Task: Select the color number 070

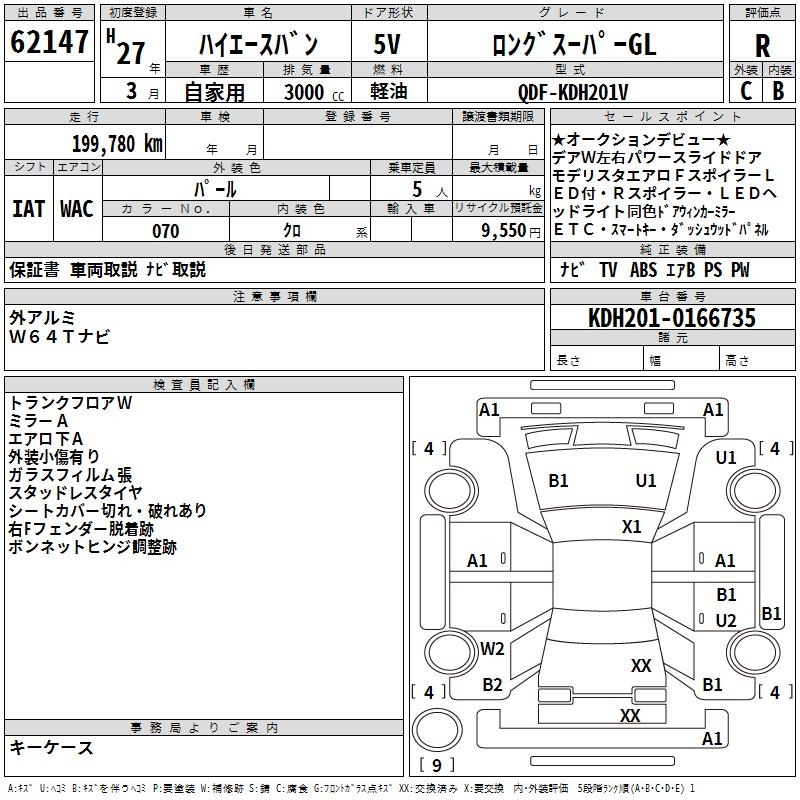Action: click(x=166, y=231)
